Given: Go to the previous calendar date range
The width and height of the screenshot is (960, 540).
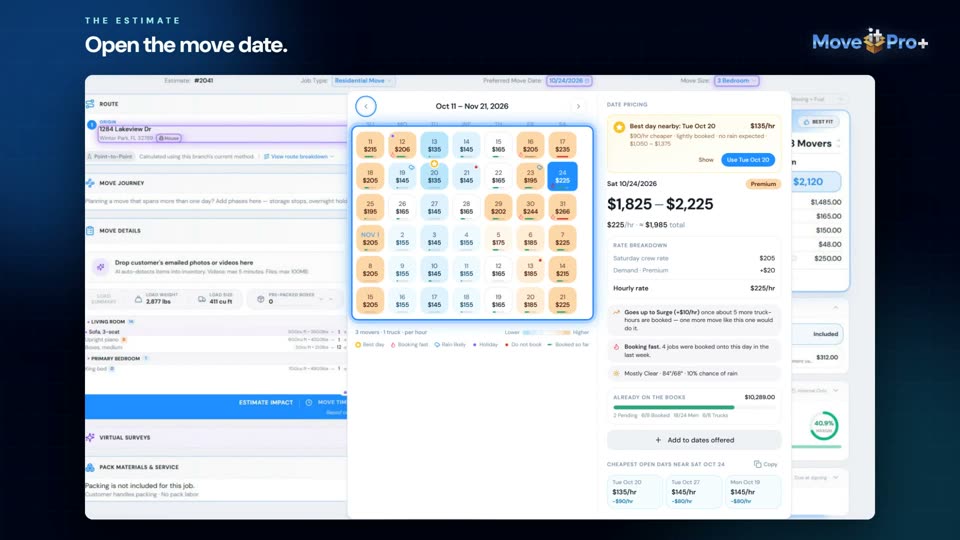Looking at the screenshot, I should point(366,107).
